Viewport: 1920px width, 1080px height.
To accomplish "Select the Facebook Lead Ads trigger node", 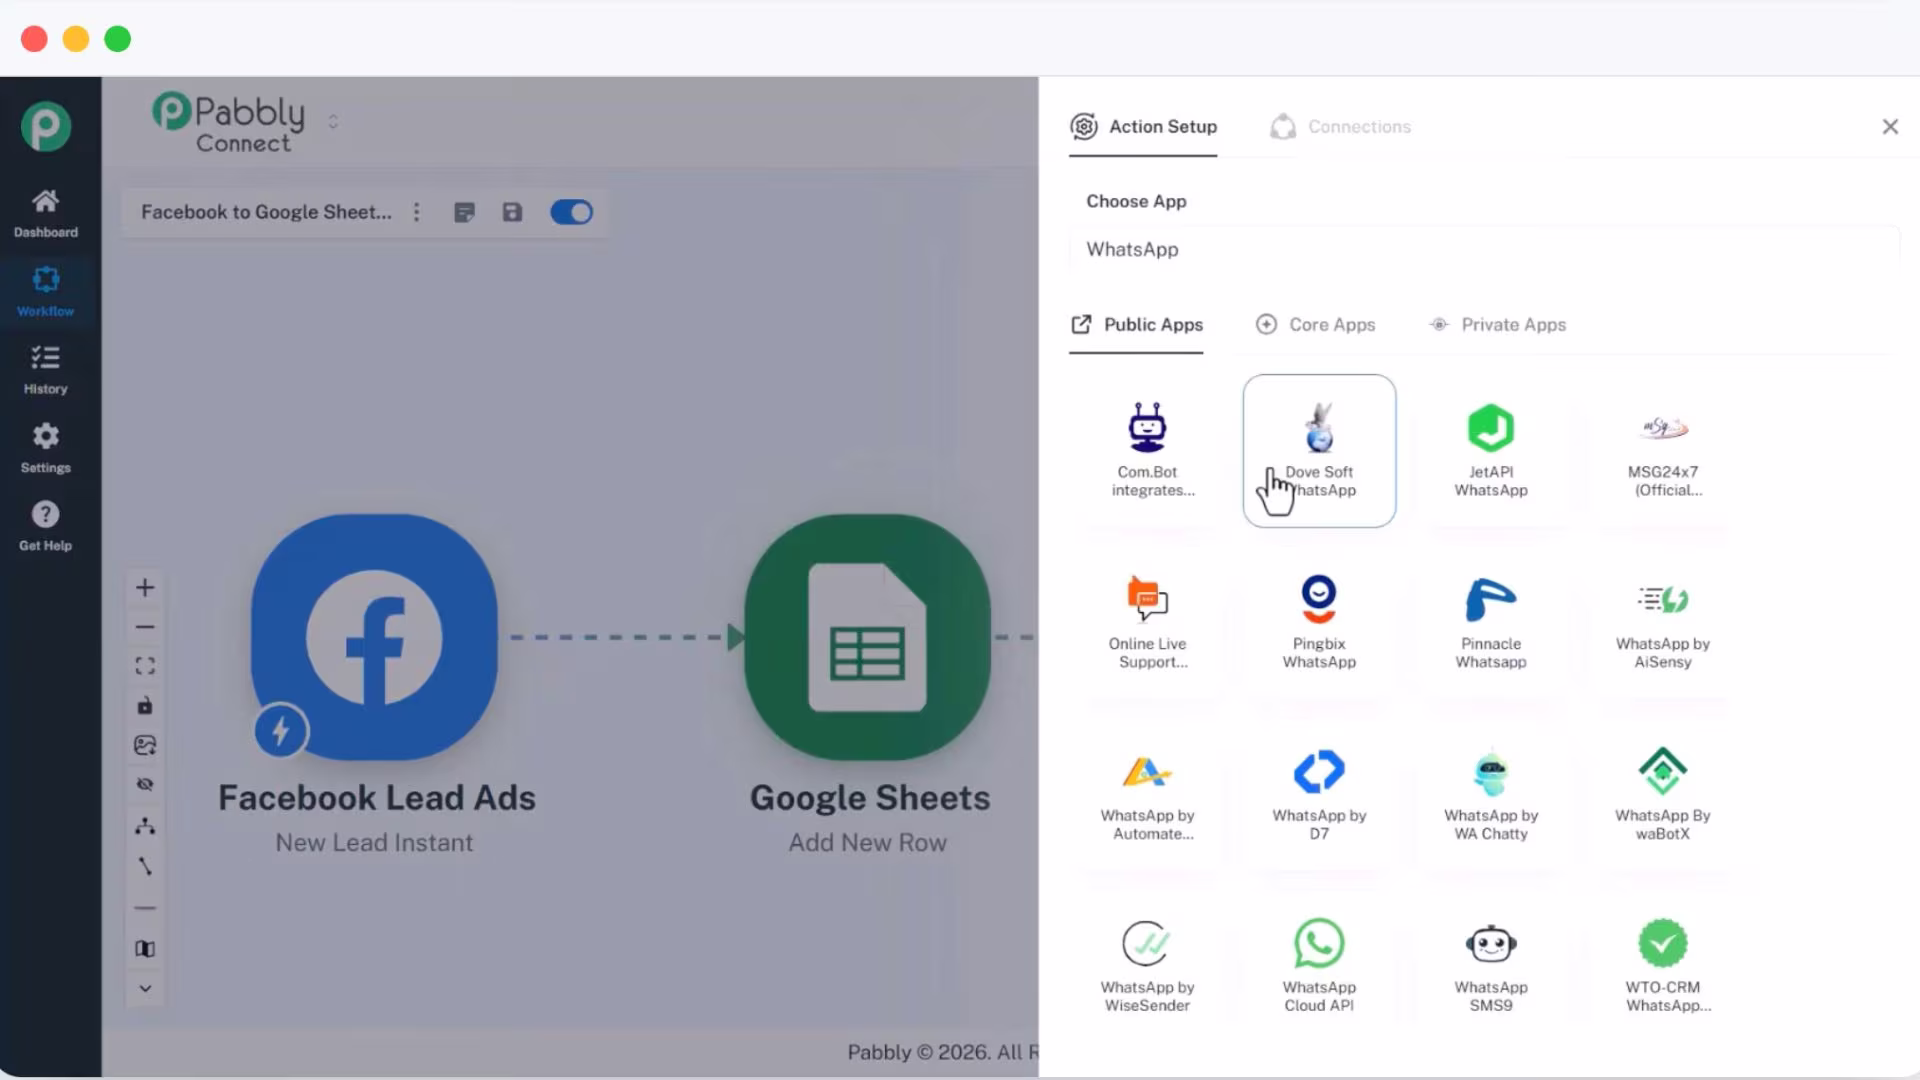I will click(x=374, y=637).
